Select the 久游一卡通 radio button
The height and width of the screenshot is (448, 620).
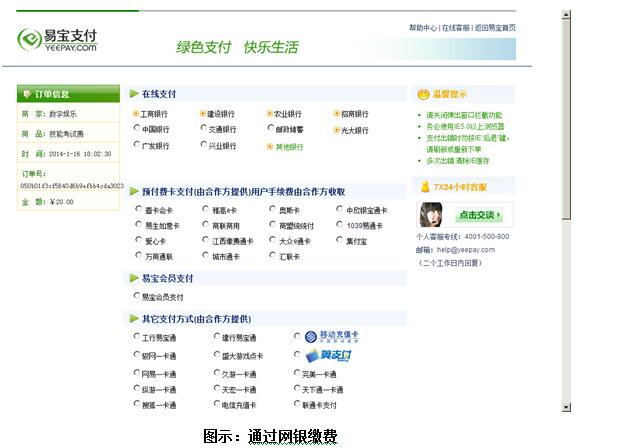tap(217, 372)
